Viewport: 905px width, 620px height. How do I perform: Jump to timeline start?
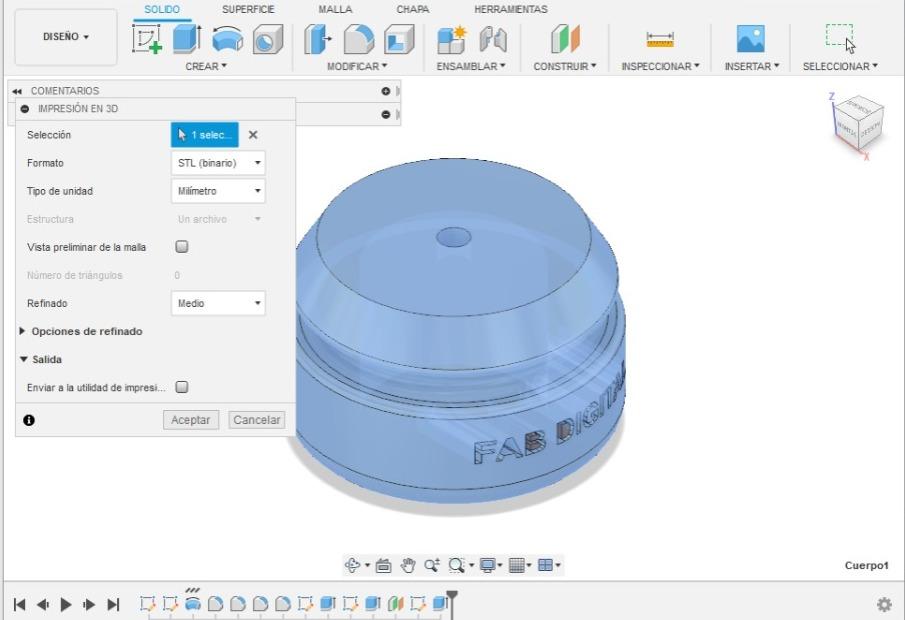[19, 604]
